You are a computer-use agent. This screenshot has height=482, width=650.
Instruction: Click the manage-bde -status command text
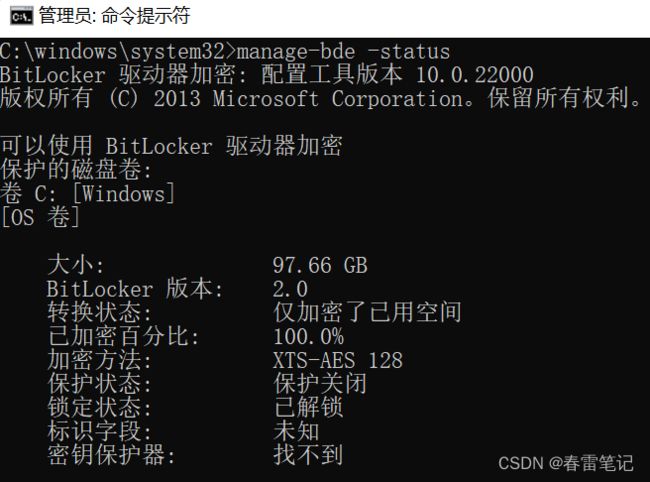click(343, 52)
